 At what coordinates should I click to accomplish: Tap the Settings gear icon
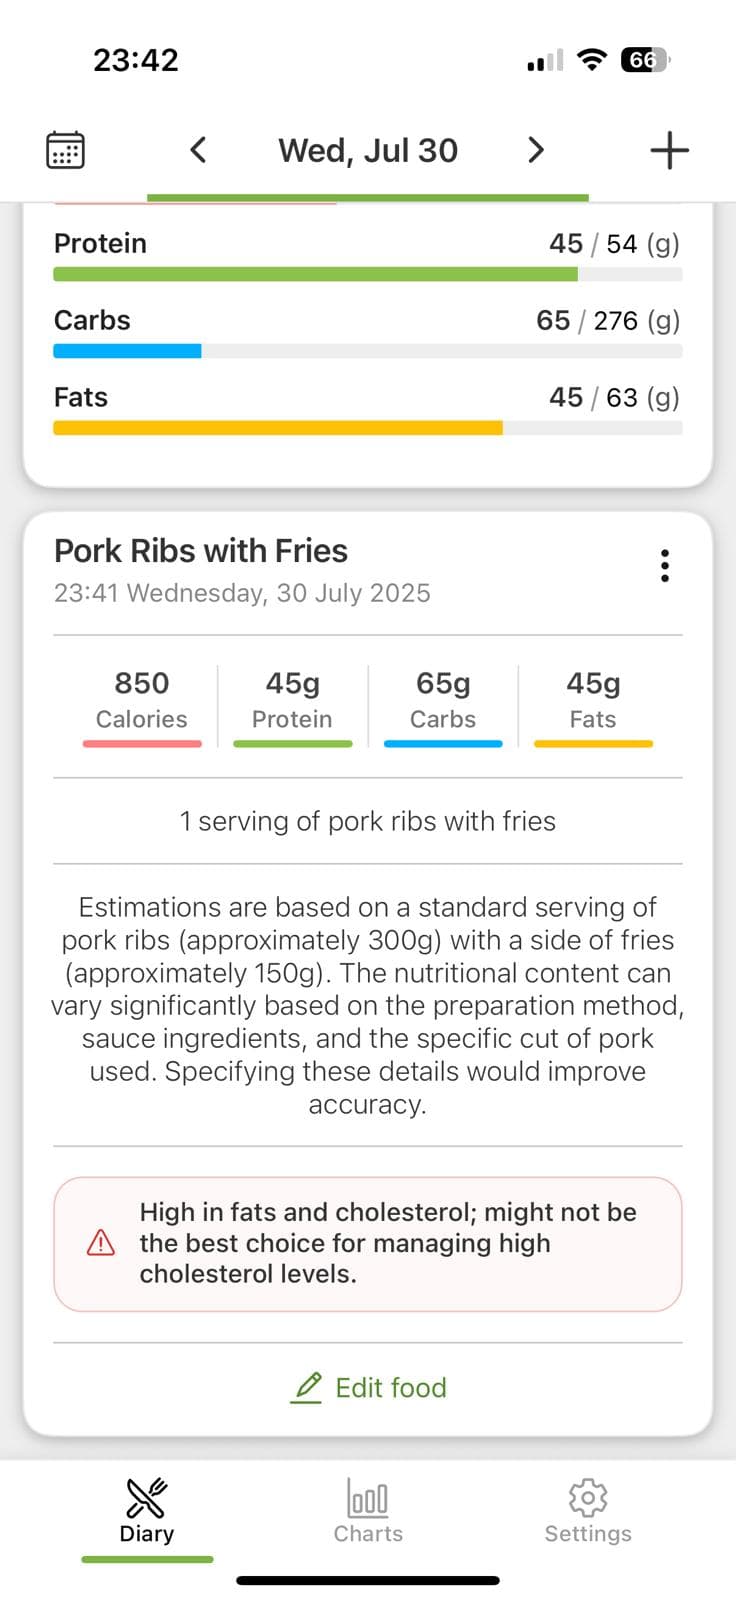click(588, 1498)
